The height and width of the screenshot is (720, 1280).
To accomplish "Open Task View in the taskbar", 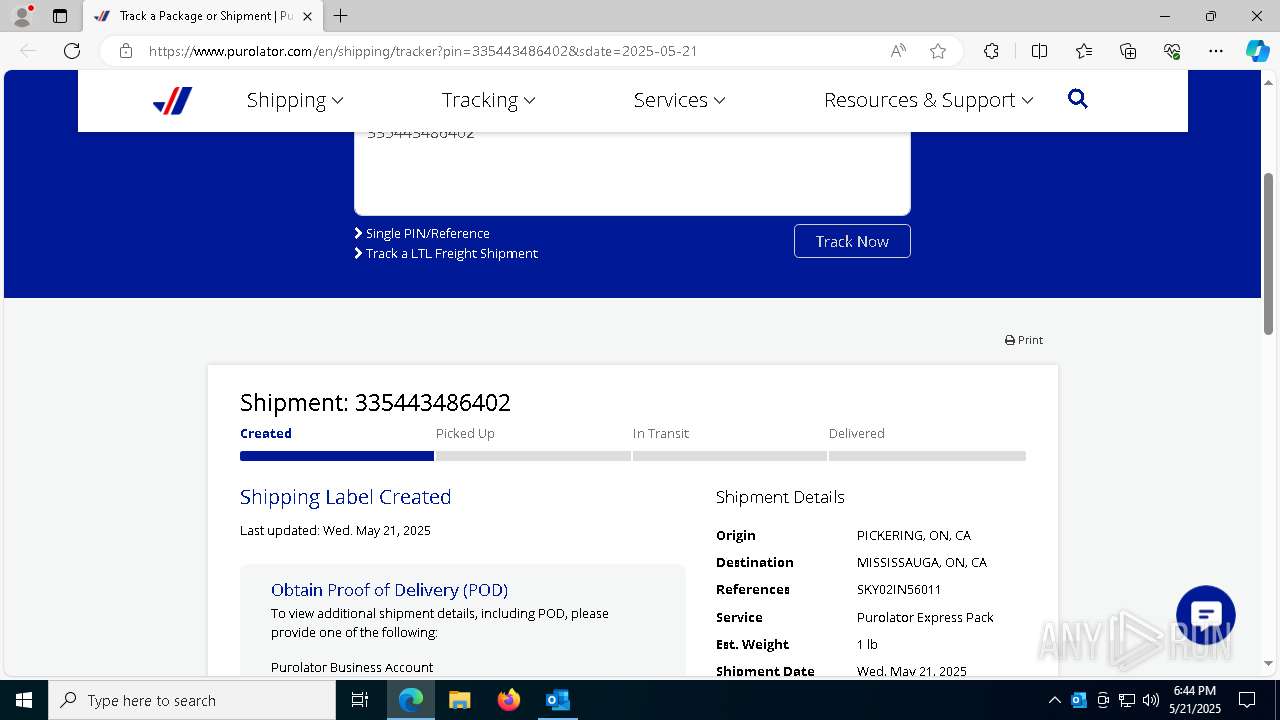I will [360, 700].
